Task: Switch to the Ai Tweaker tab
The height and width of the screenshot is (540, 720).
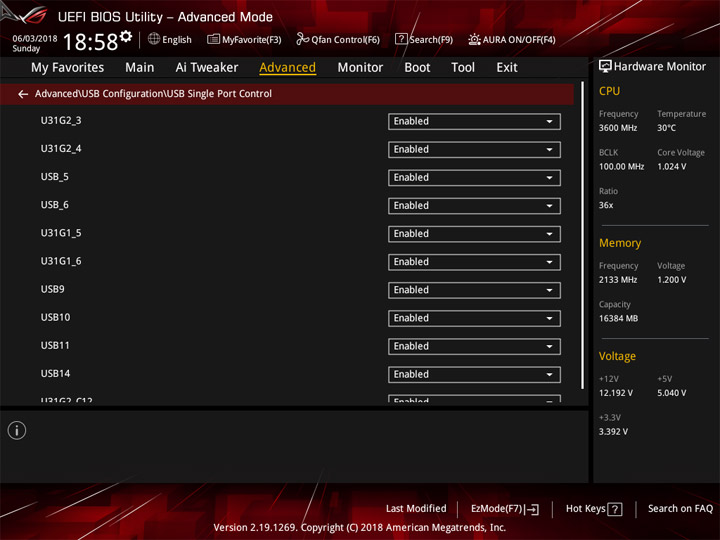Action: [207, 68]
